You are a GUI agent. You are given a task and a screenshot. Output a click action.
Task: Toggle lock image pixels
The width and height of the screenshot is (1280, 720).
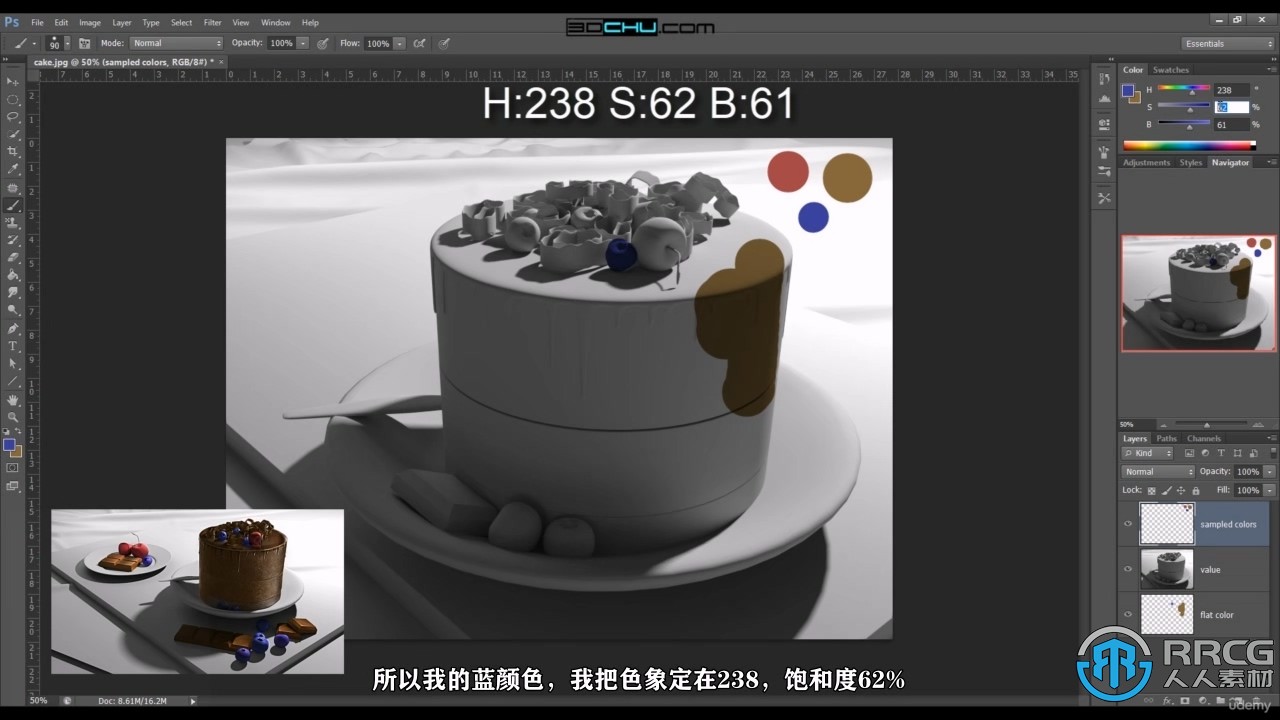1166,491
